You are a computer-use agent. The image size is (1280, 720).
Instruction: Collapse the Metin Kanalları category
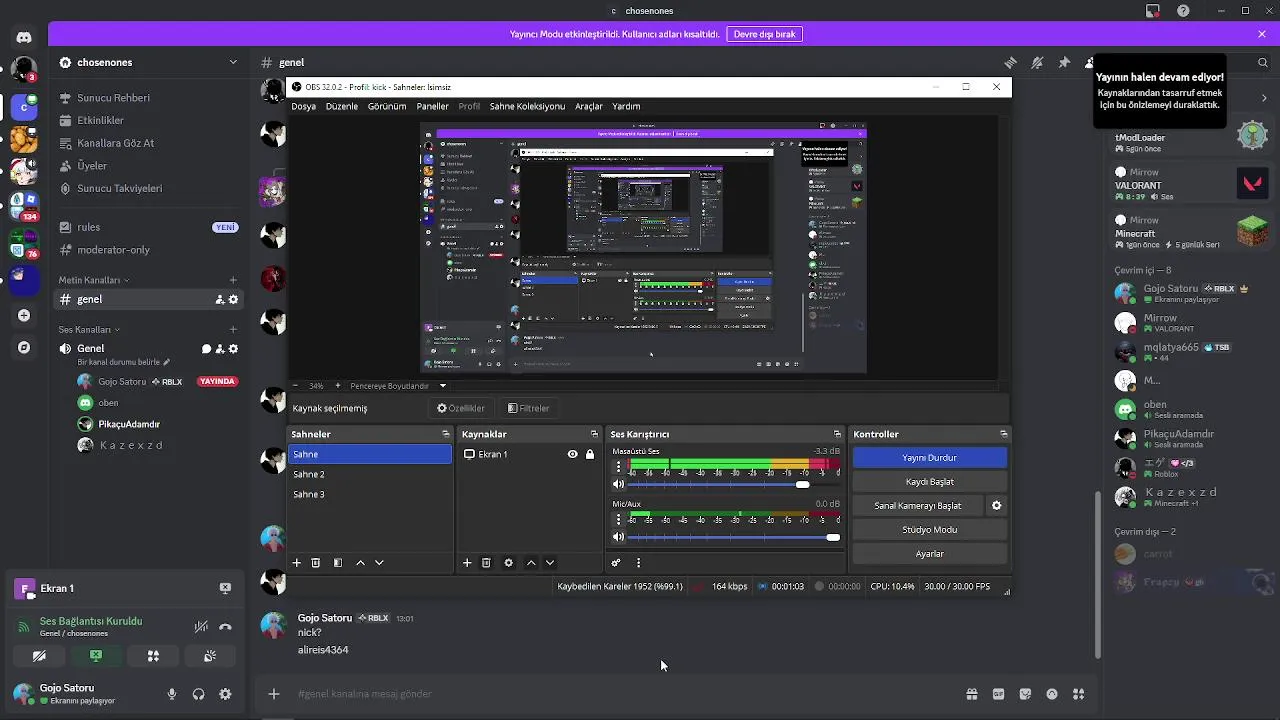(94, 280)
